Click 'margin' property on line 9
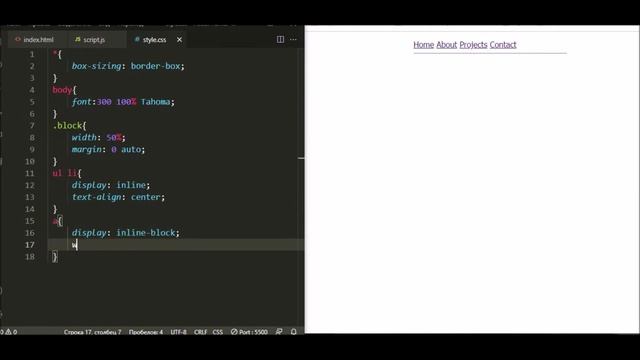Screen dimensions: 640x360 coord(87,149)
